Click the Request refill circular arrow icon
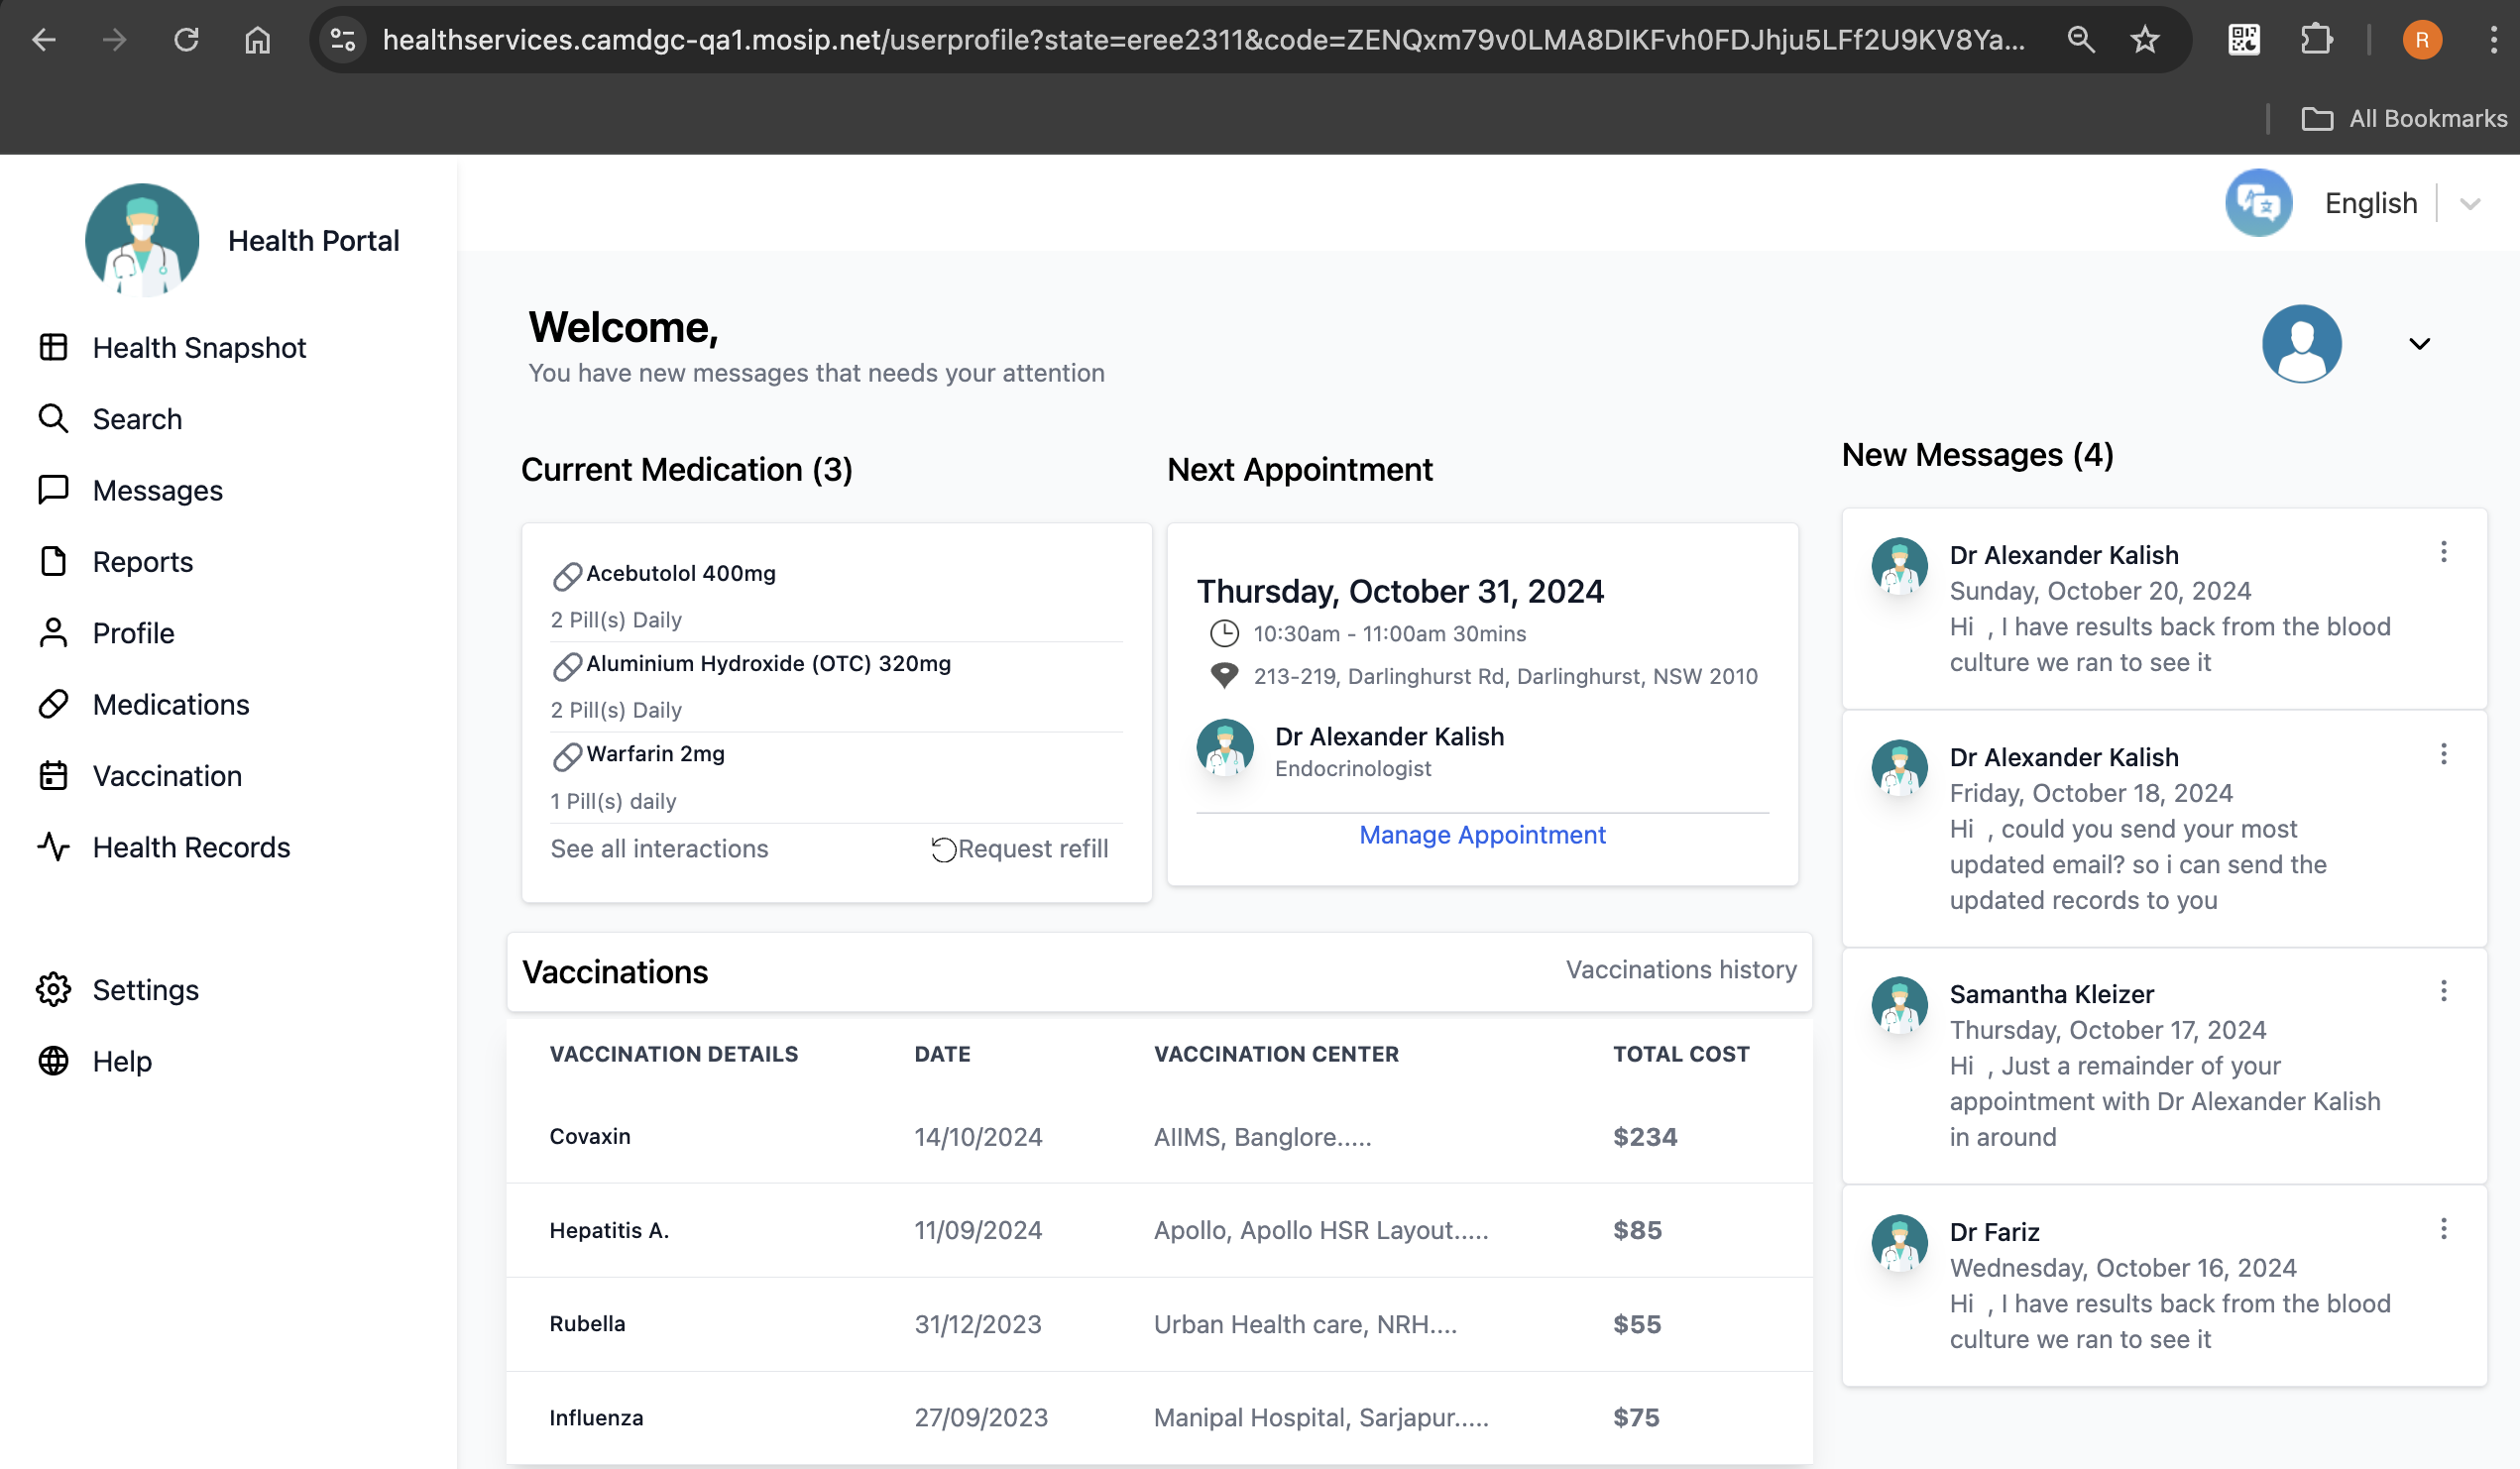This screenshot has width=2520, height=1469. point(943,849)
